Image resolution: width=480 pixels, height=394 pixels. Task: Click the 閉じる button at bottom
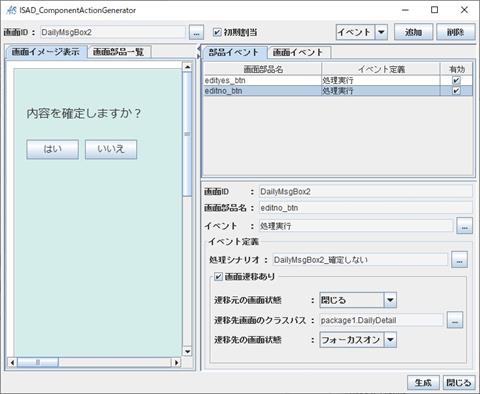(459, 383)
